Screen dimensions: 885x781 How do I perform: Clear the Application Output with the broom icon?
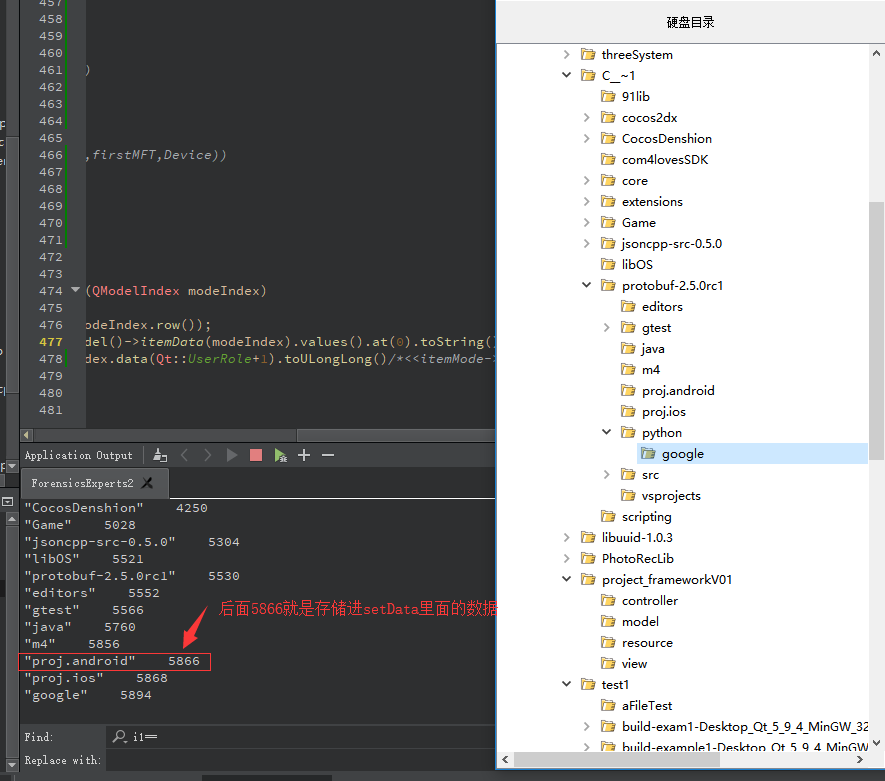pyautogui.click(x=158, y=455)
